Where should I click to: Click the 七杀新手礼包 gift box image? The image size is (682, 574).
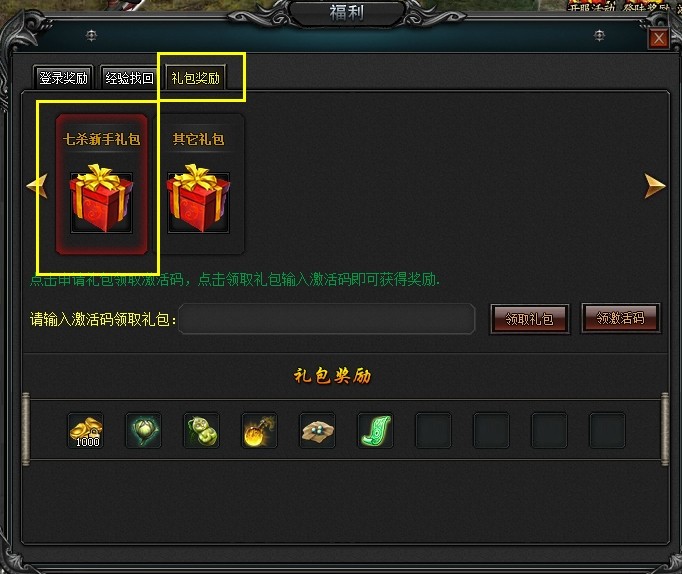[101, 198]
